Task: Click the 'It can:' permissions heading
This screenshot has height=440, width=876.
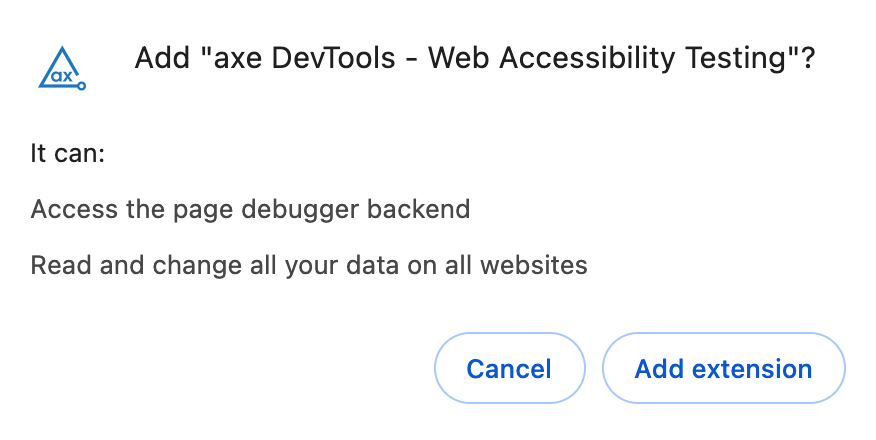Action: [68, 153]
